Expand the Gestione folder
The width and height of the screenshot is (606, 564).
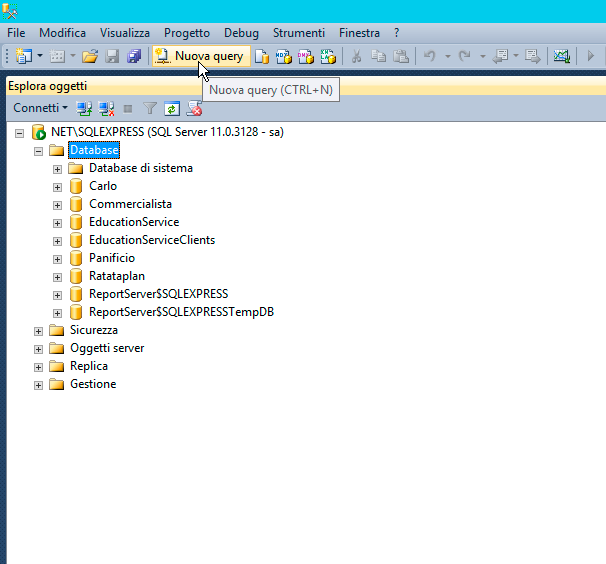click(38, 385)
